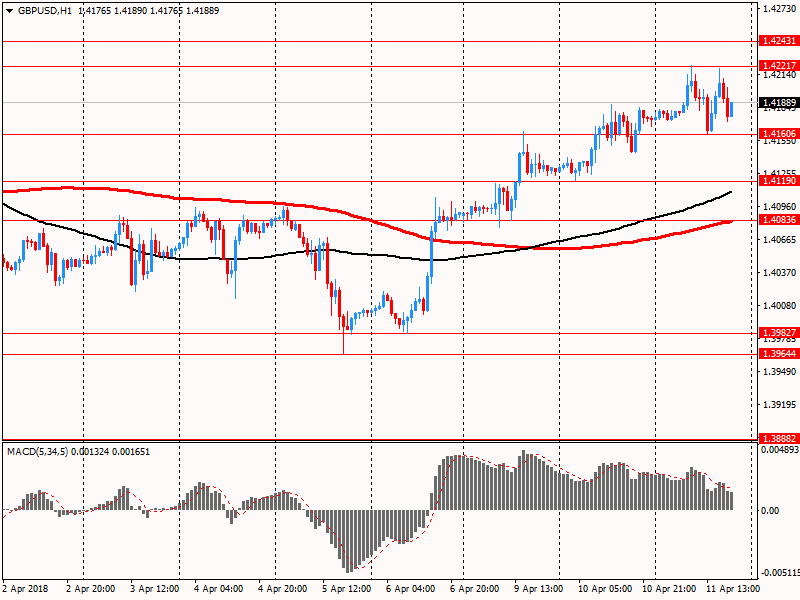
Task: Click the 2 Apr 2018 time axis label
Action: (x=25, y=589)
